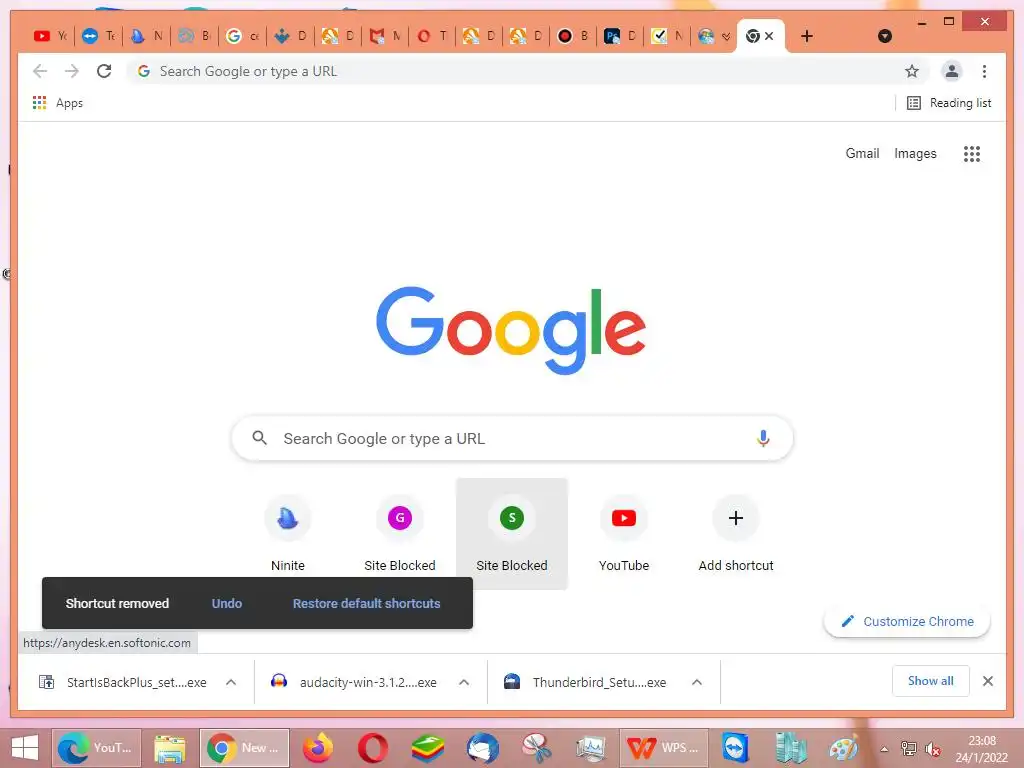Close the downloads bar

point(988,681)
